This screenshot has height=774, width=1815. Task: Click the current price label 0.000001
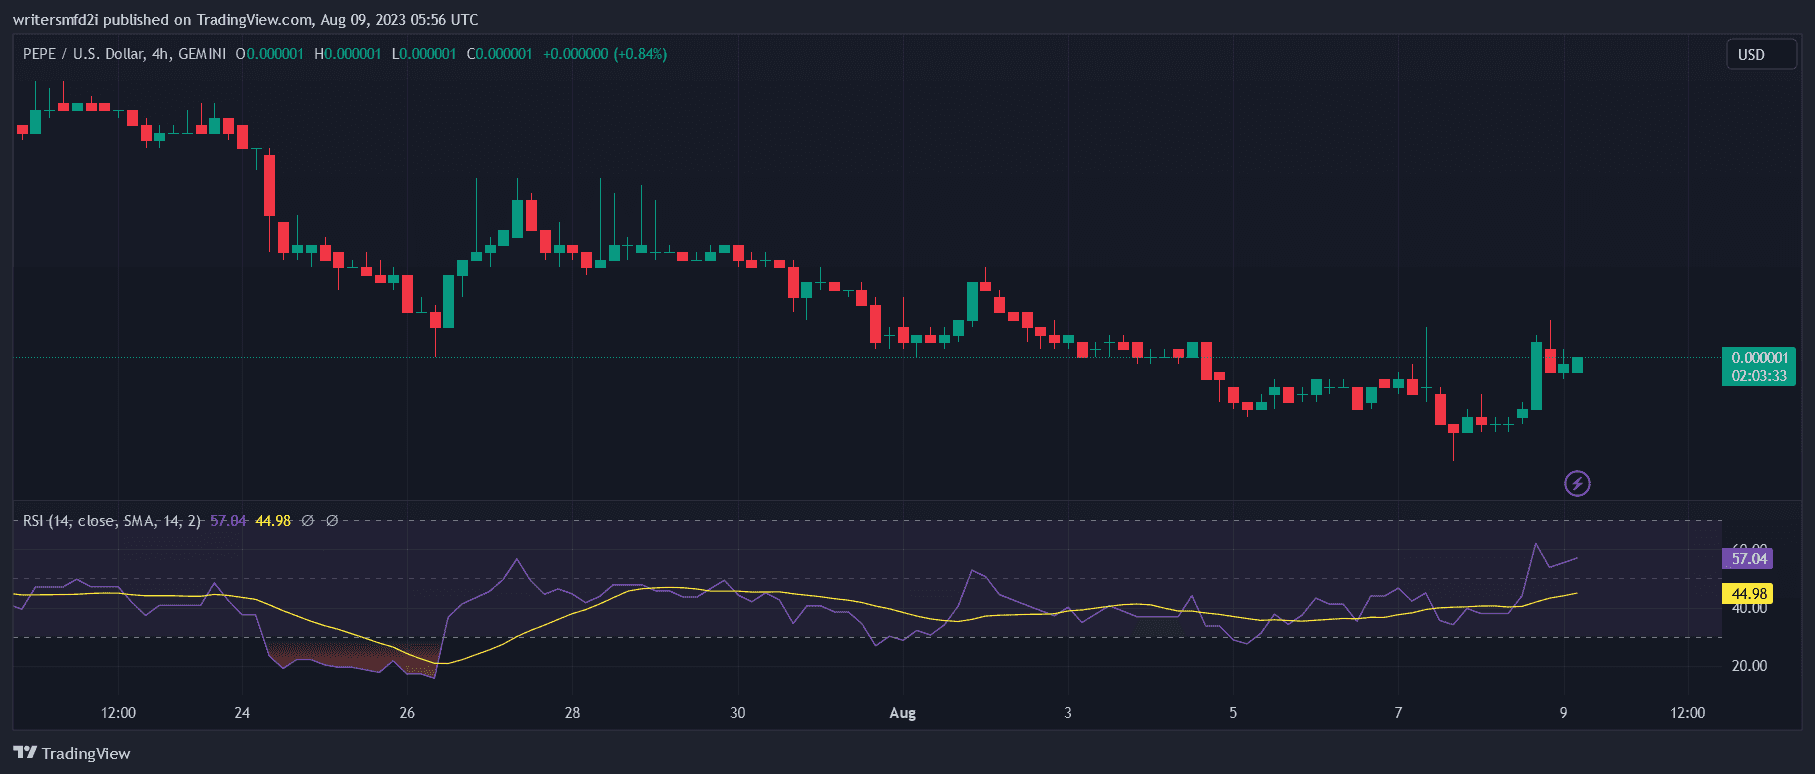click(x=1759, y=358)
